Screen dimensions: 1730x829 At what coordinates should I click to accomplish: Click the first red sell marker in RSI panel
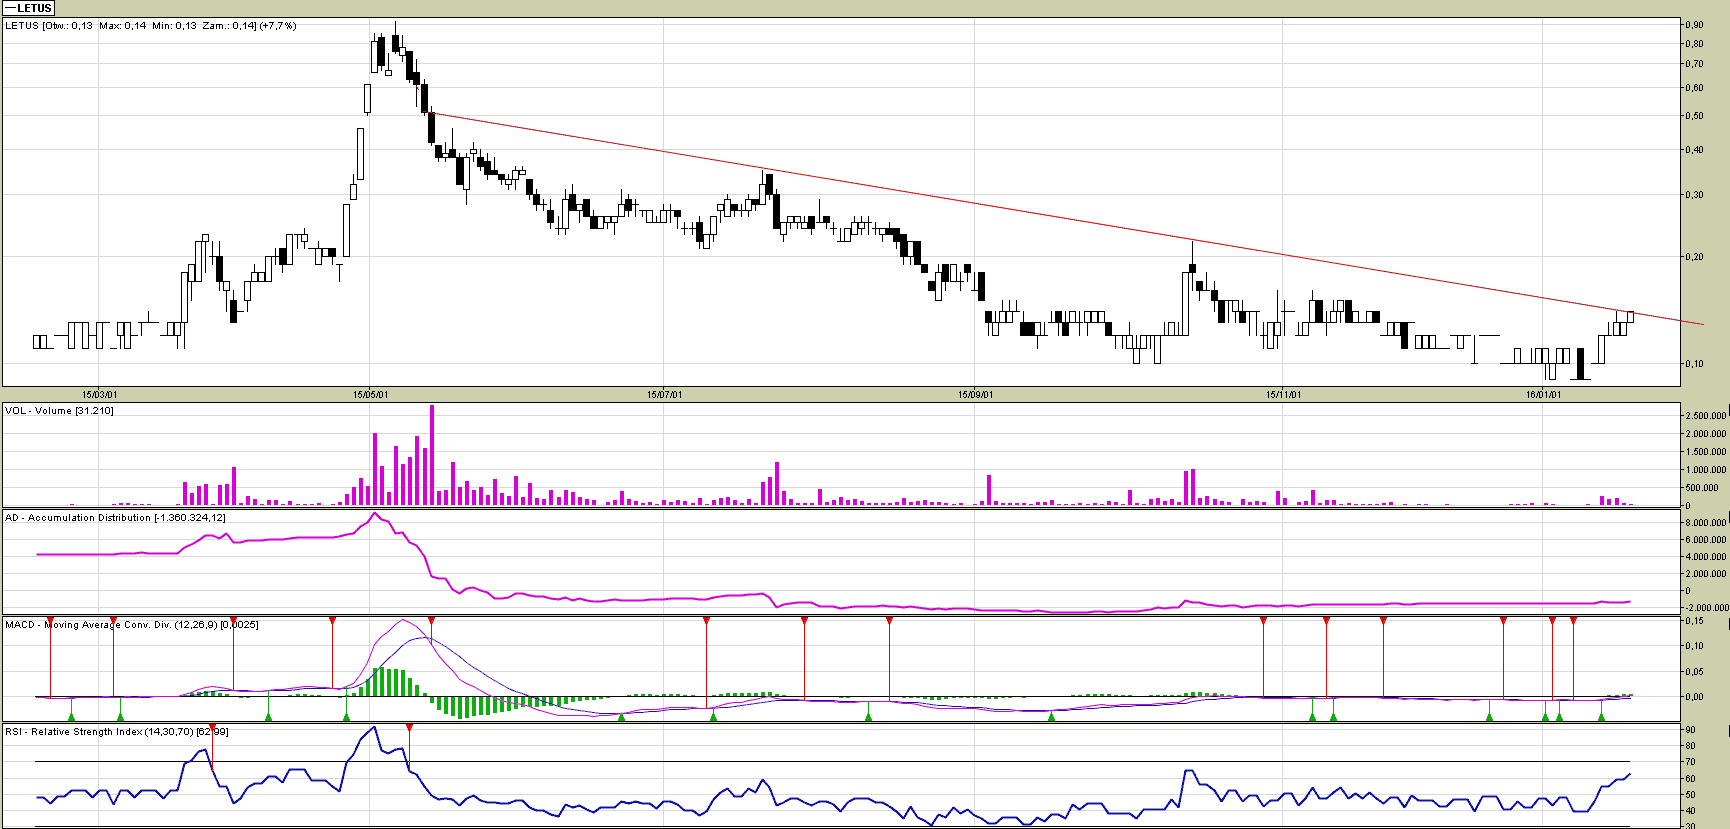click(212, 728)
